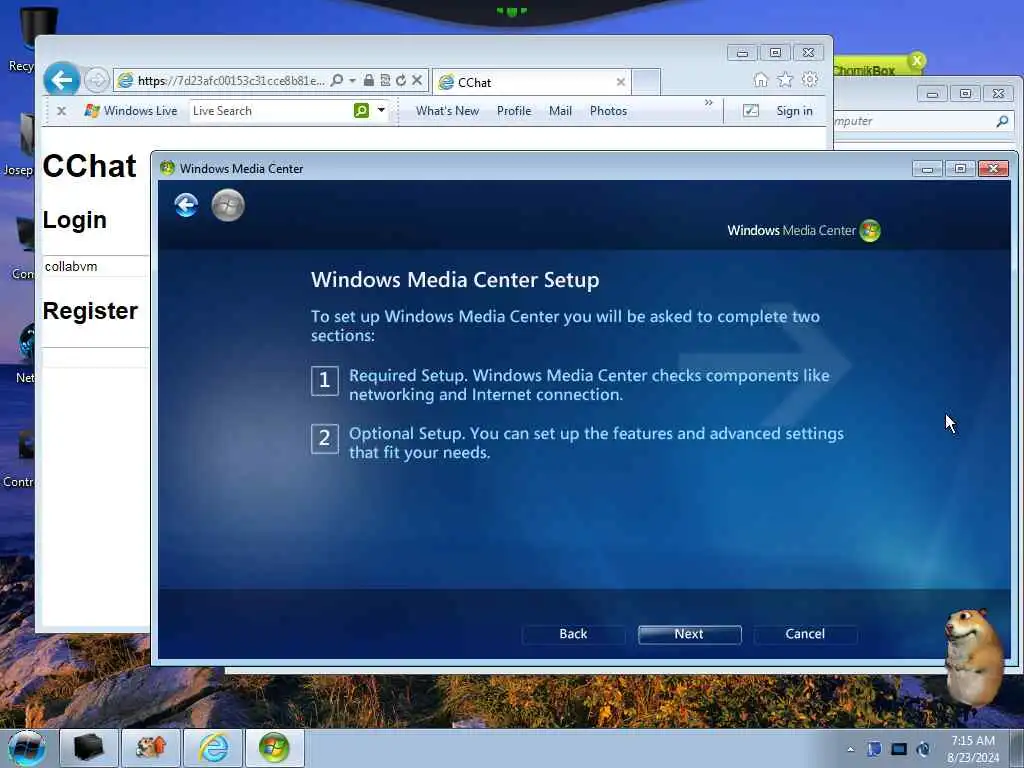Viewport: 1024px width, 768px height.
Task: Minimize the Windows Media Center window
Action: click(927, 169)
